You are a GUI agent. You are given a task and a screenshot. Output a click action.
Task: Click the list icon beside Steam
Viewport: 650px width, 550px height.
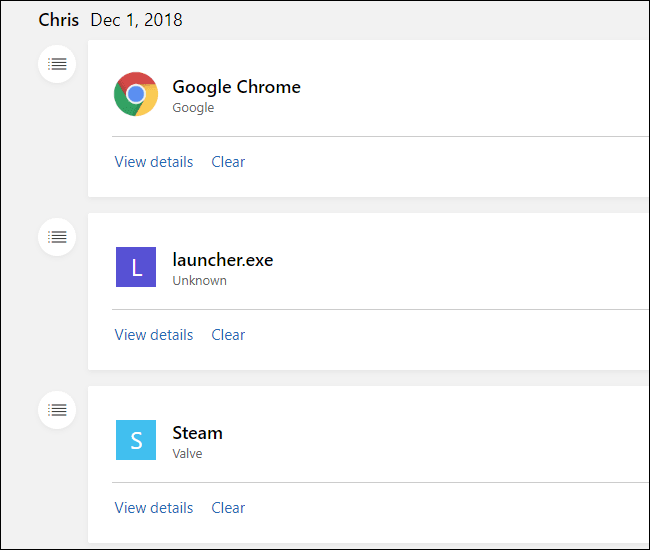(x=58, y=410)
